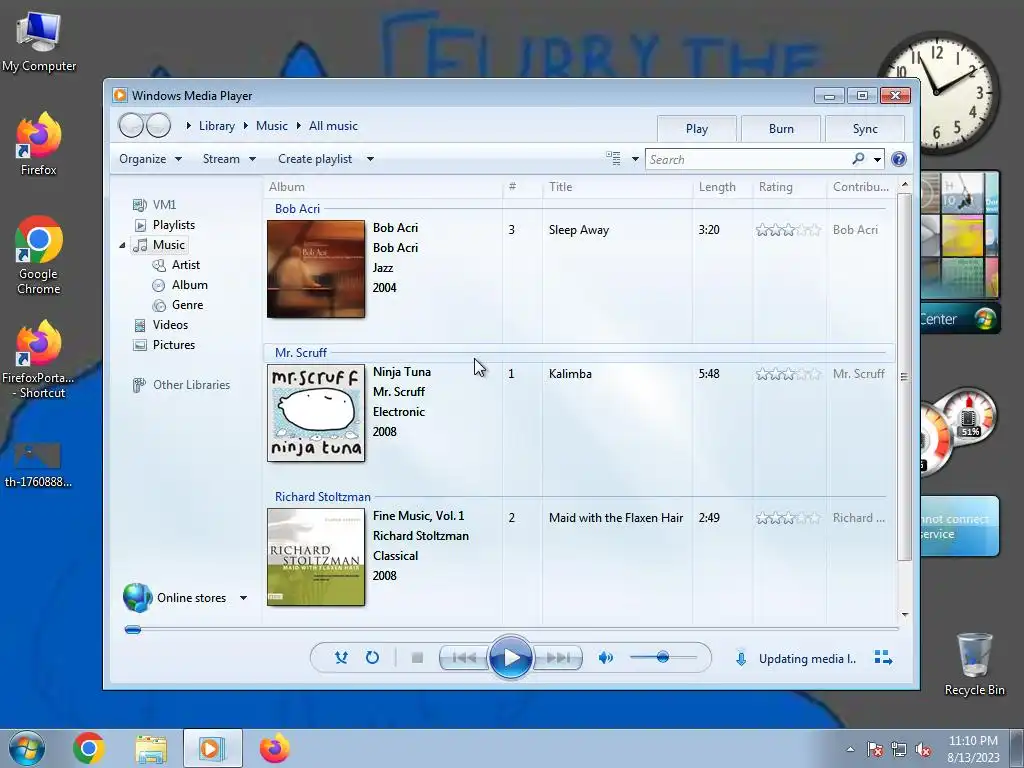Switch to the Burn tab
The height and width of the screenshot is (768, 1024).
coord(781,129)
